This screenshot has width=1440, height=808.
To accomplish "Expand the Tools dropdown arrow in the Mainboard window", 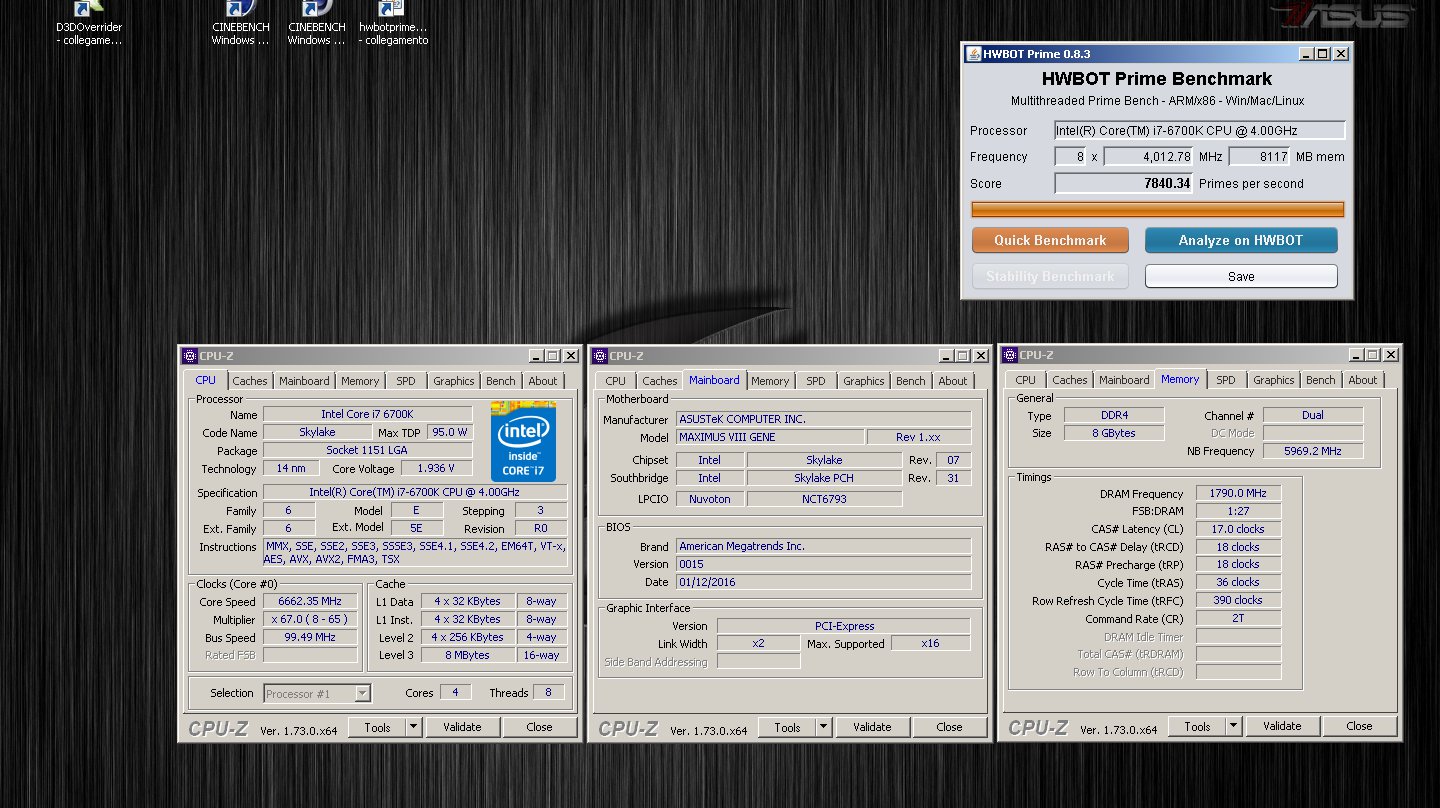I will tap(824, 727).
